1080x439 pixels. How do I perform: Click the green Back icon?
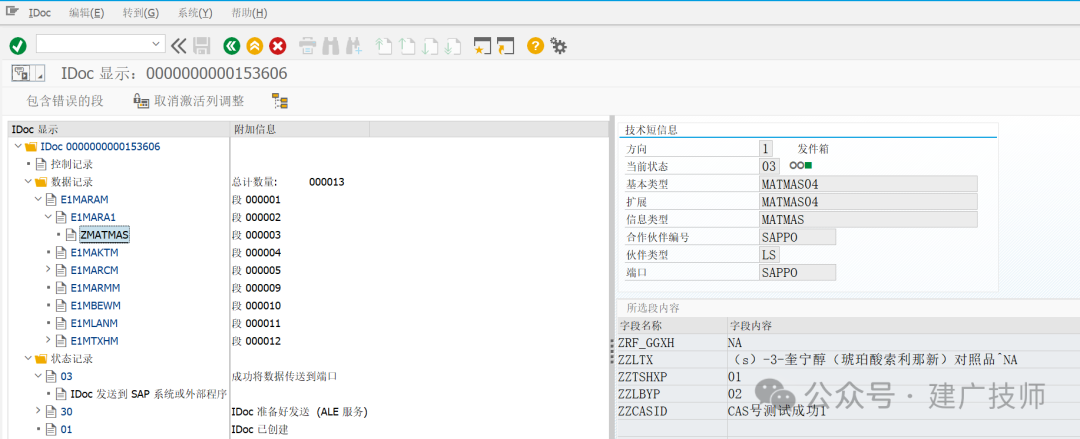pyautogui.click(x=232, y=46)
